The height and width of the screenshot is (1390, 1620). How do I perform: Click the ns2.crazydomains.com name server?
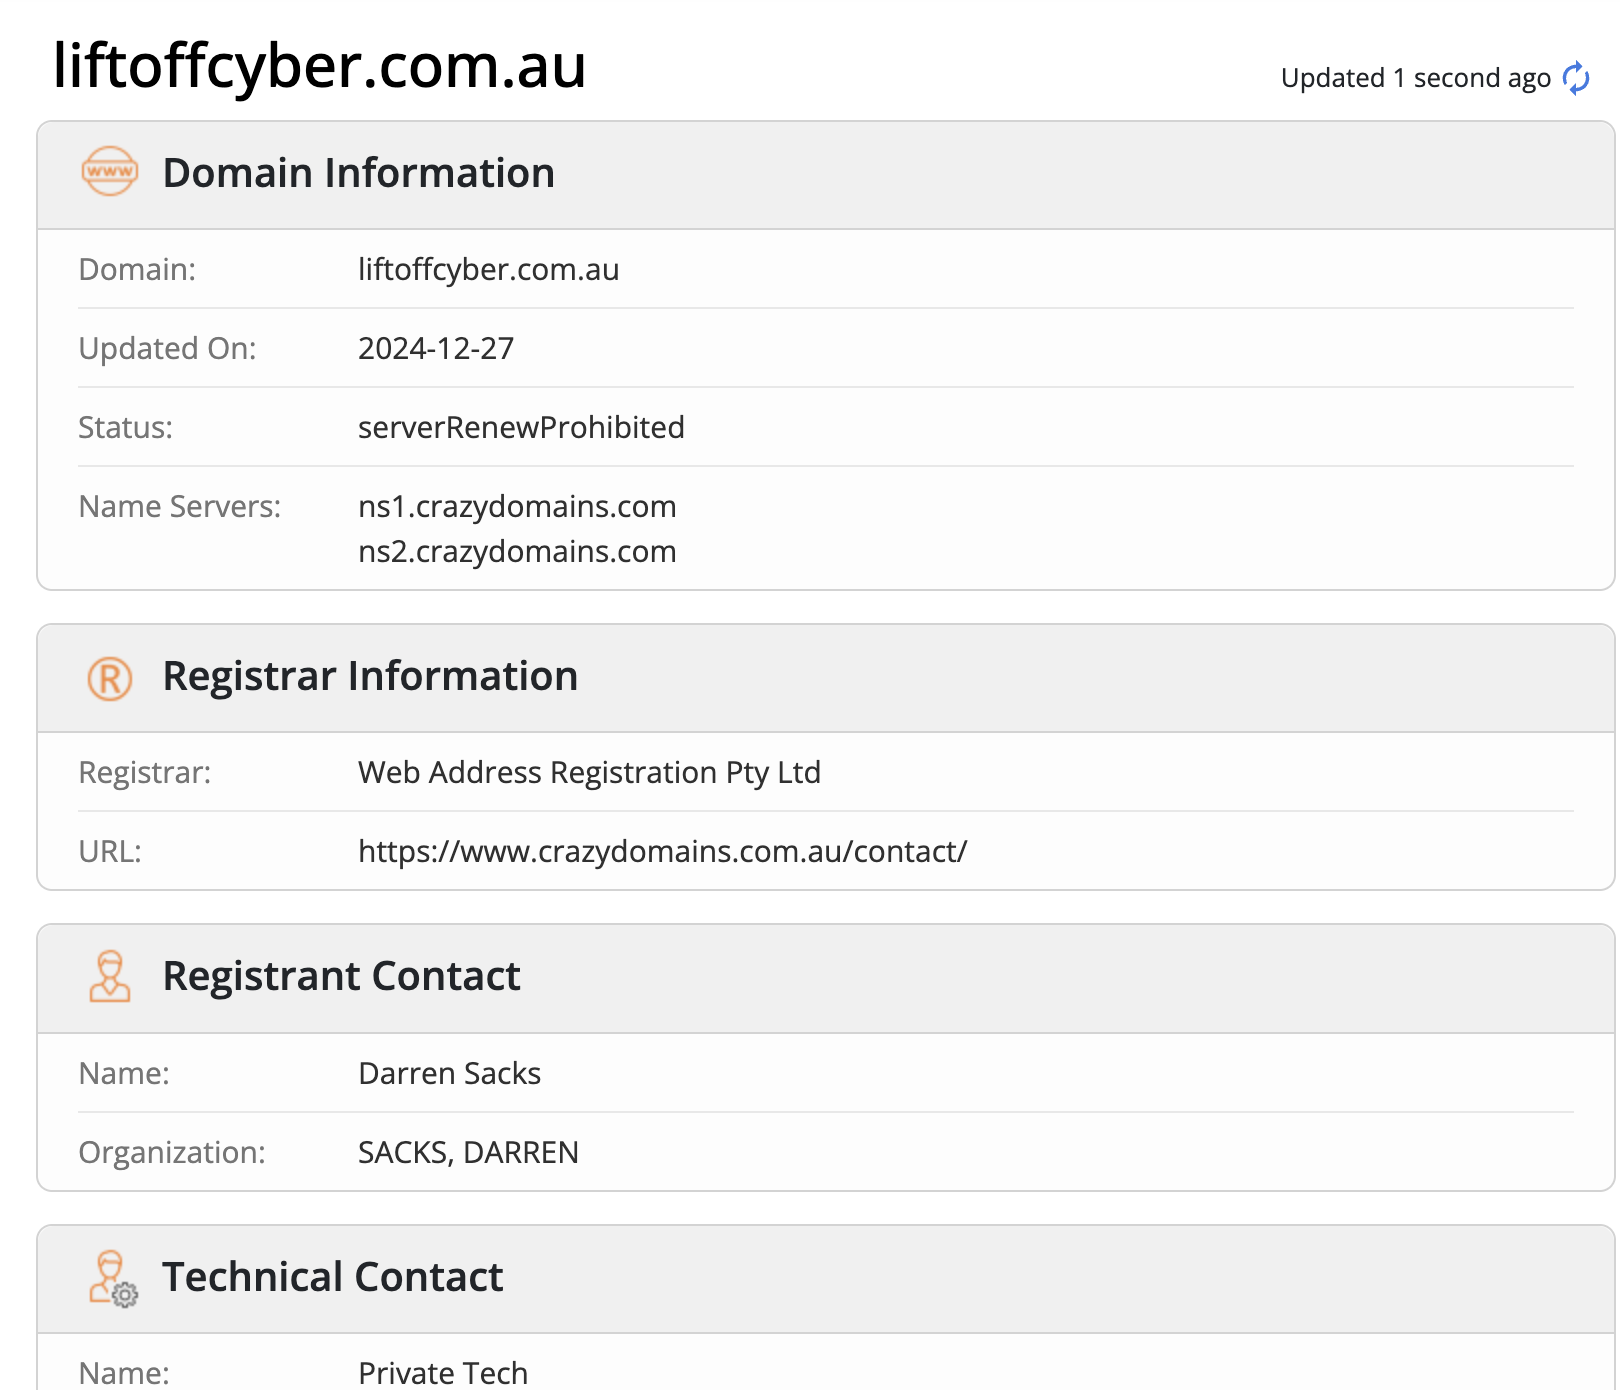(x=517, y=551)
